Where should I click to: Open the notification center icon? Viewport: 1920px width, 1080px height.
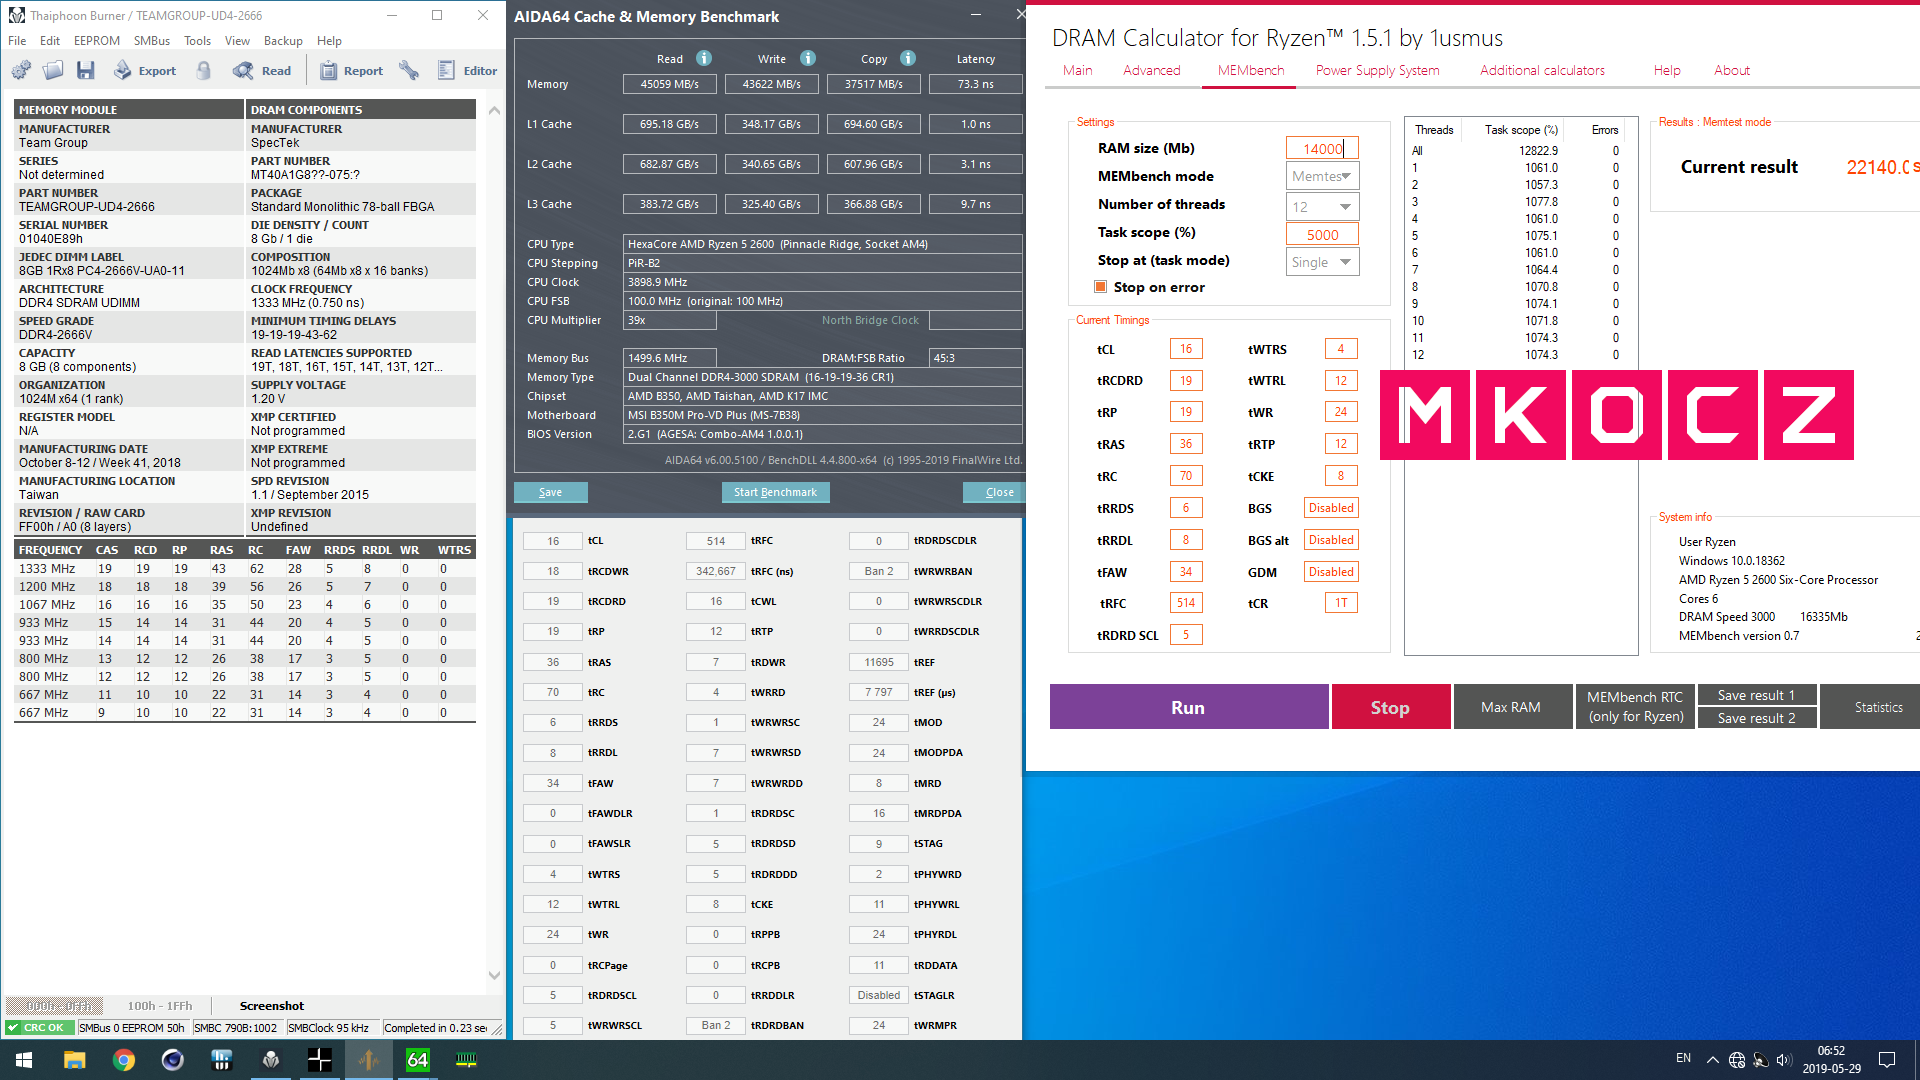pos(1887,1060)
